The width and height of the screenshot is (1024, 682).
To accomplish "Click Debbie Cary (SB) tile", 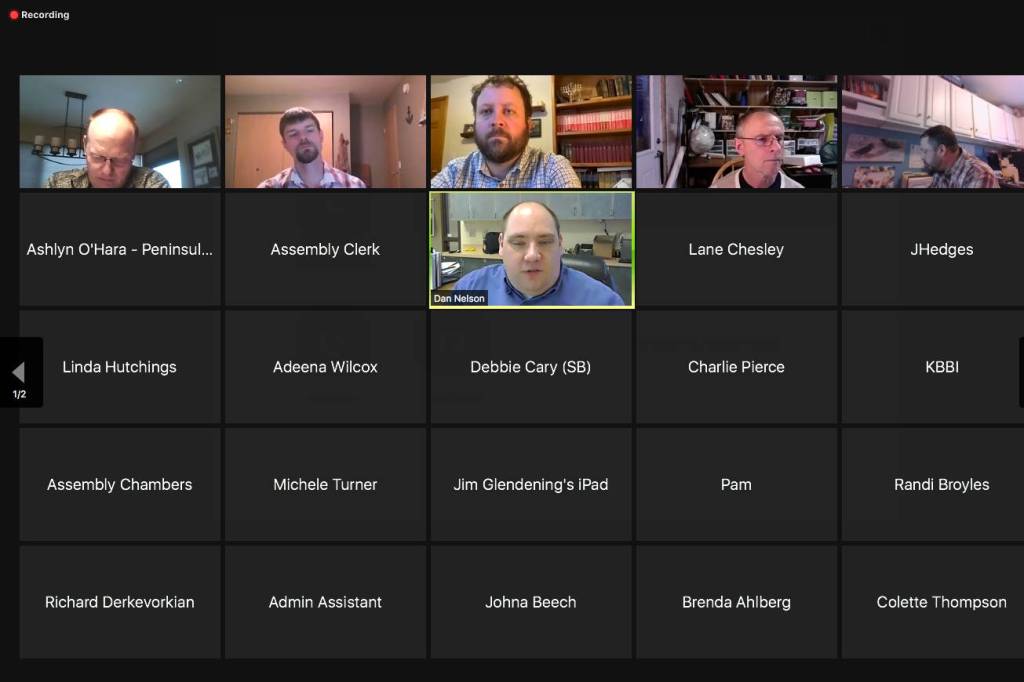I will click(531, 367).
